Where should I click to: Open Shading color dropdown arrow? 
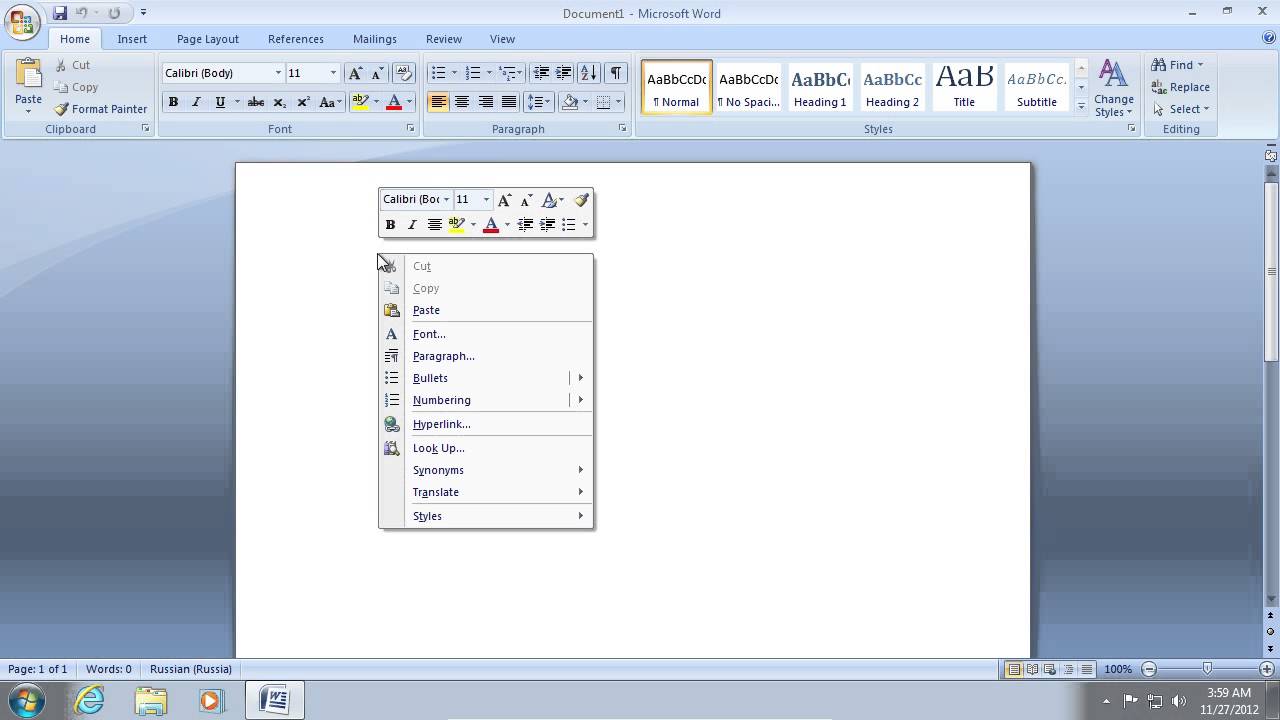[585, 102]
